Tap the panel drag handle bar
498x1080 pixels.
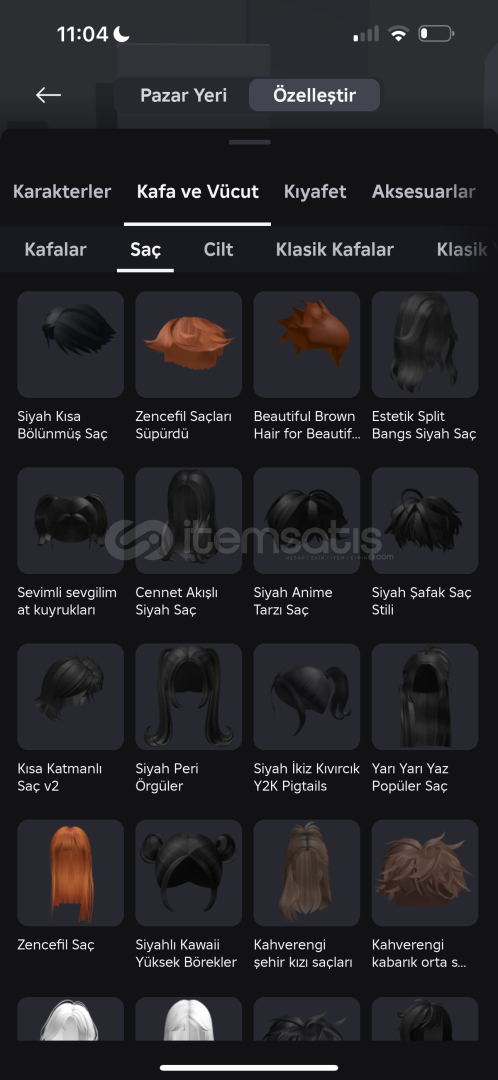pyautogui.click(x=249, y=143)
